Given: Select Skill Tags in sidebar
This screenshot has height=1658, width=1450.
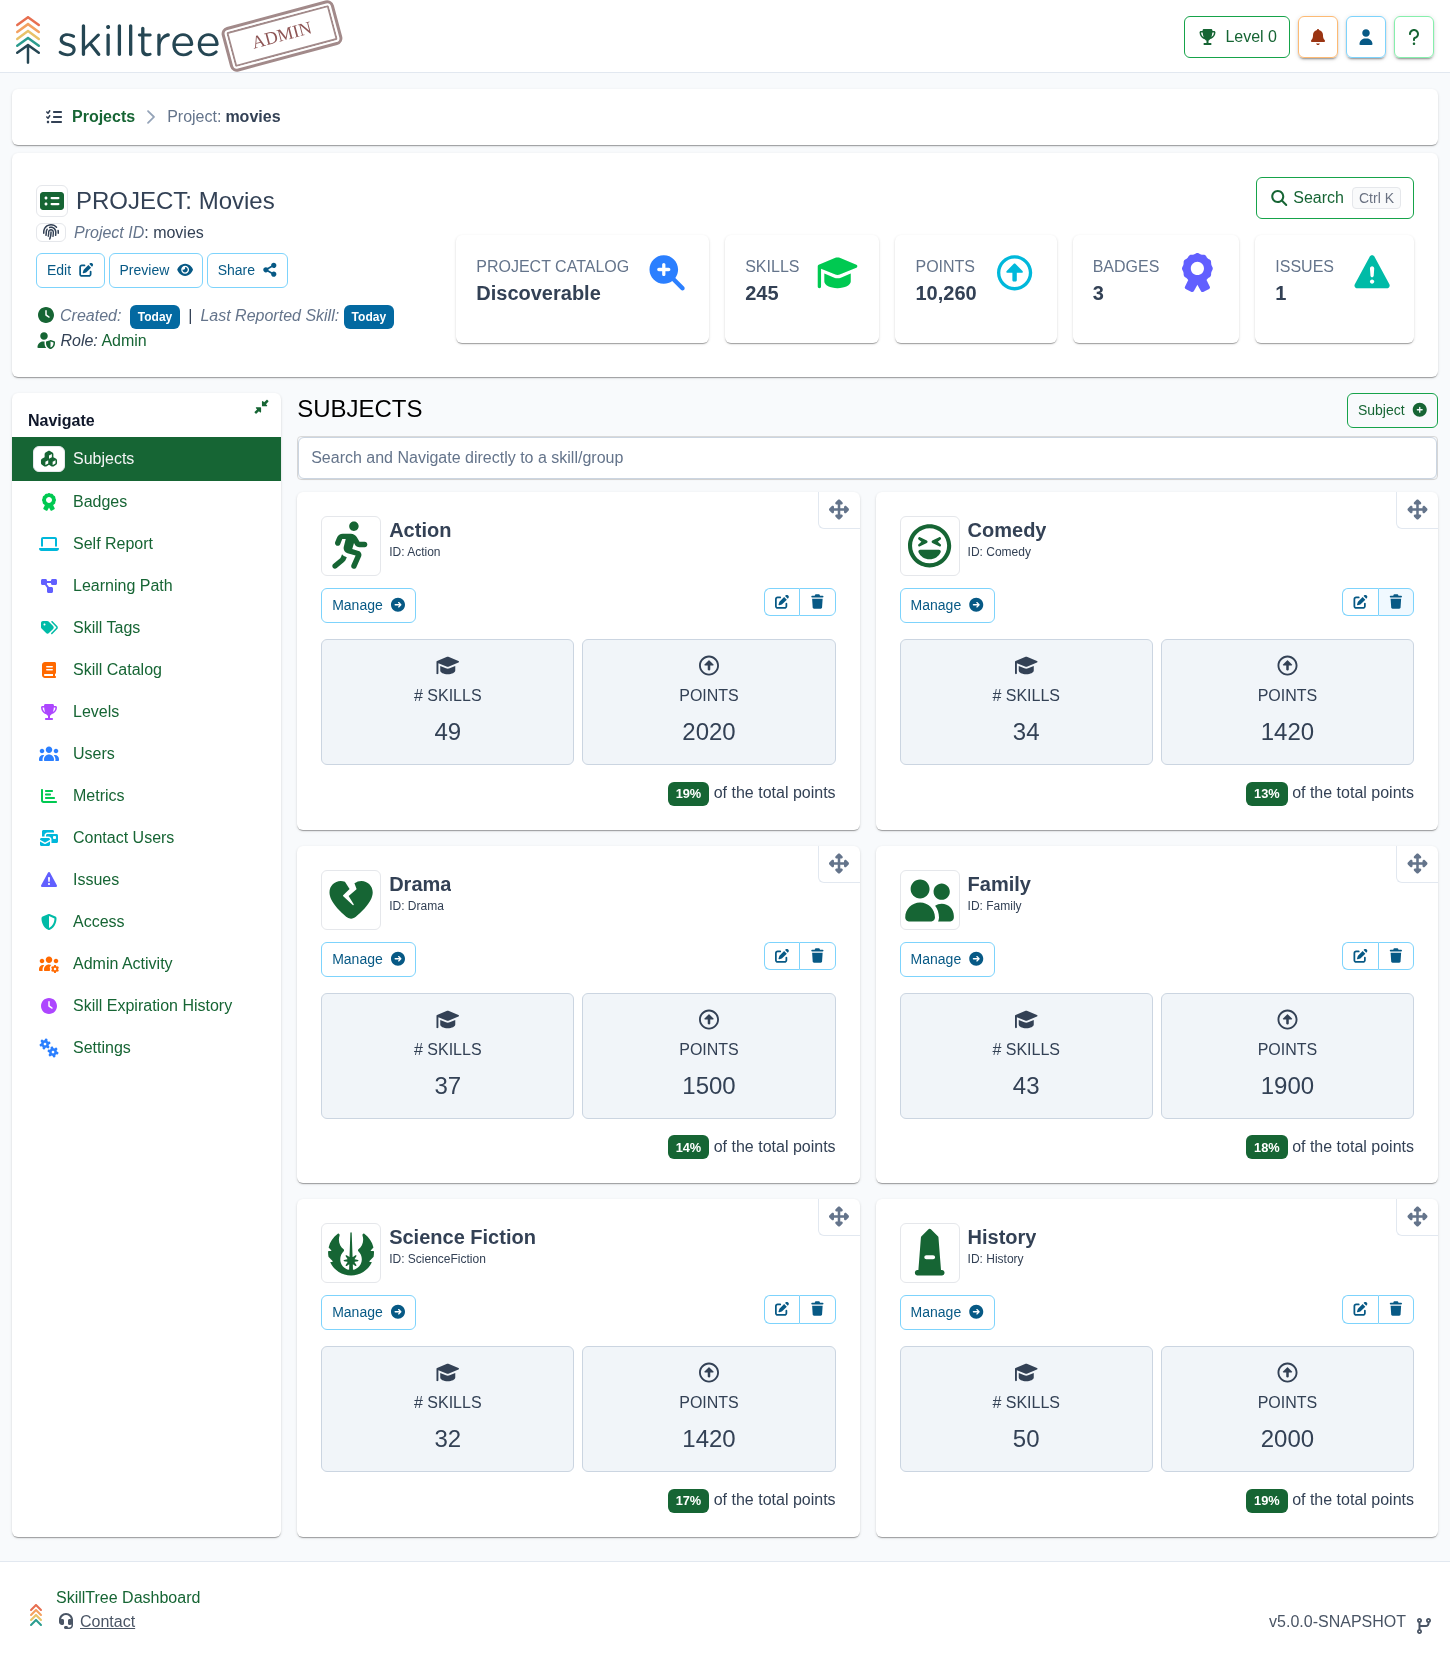Looking at the screenshot, I should point(146,628).
